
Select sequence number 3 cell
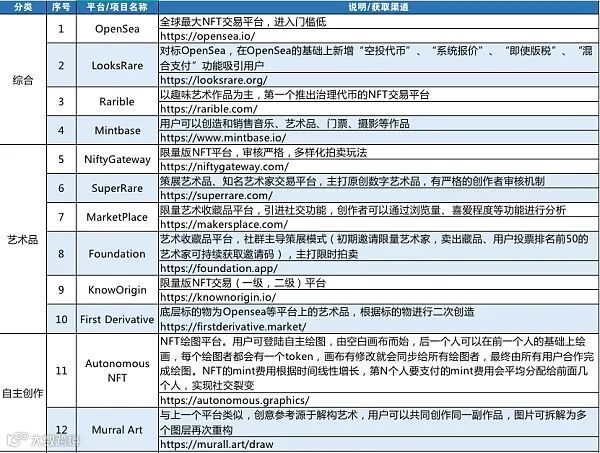pyautogui.click(x=61, y=102)
